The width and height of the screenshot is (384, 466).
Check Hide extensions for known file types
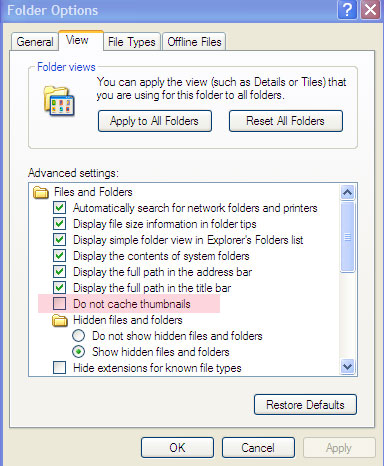(x=60, y=368)
